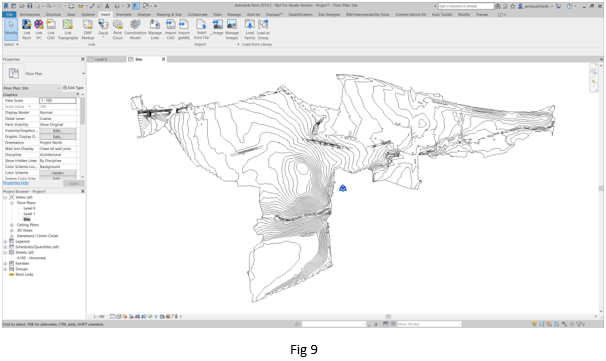
Task: Select the Modify tool in the ribbon
Action: [11, 29]
